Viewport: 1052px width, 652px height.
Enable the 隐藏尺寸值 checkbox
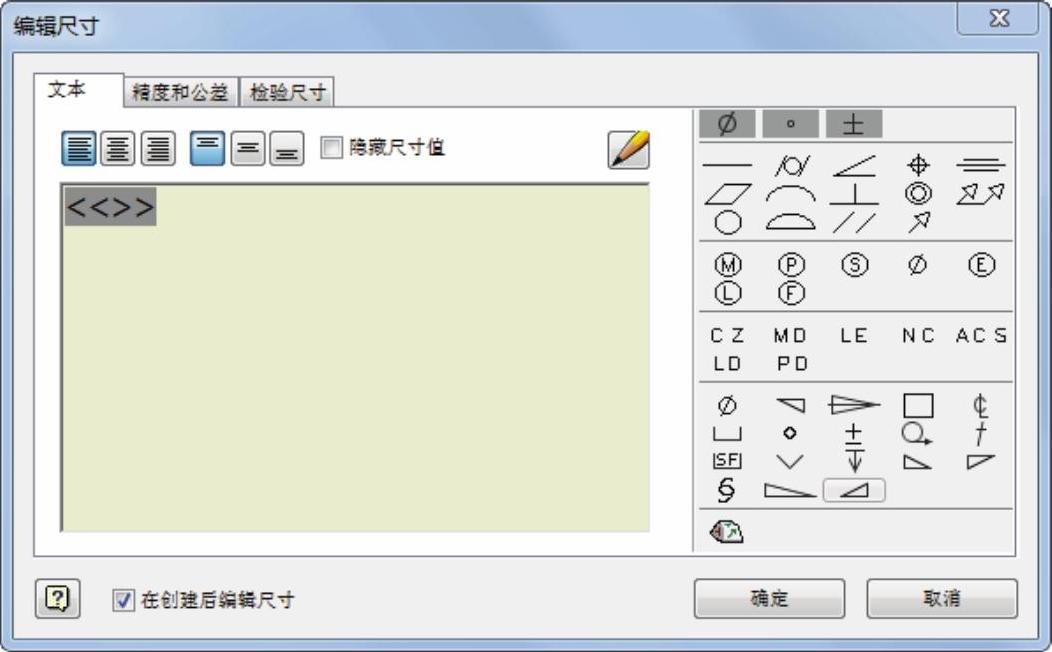[x=329, y=148]
